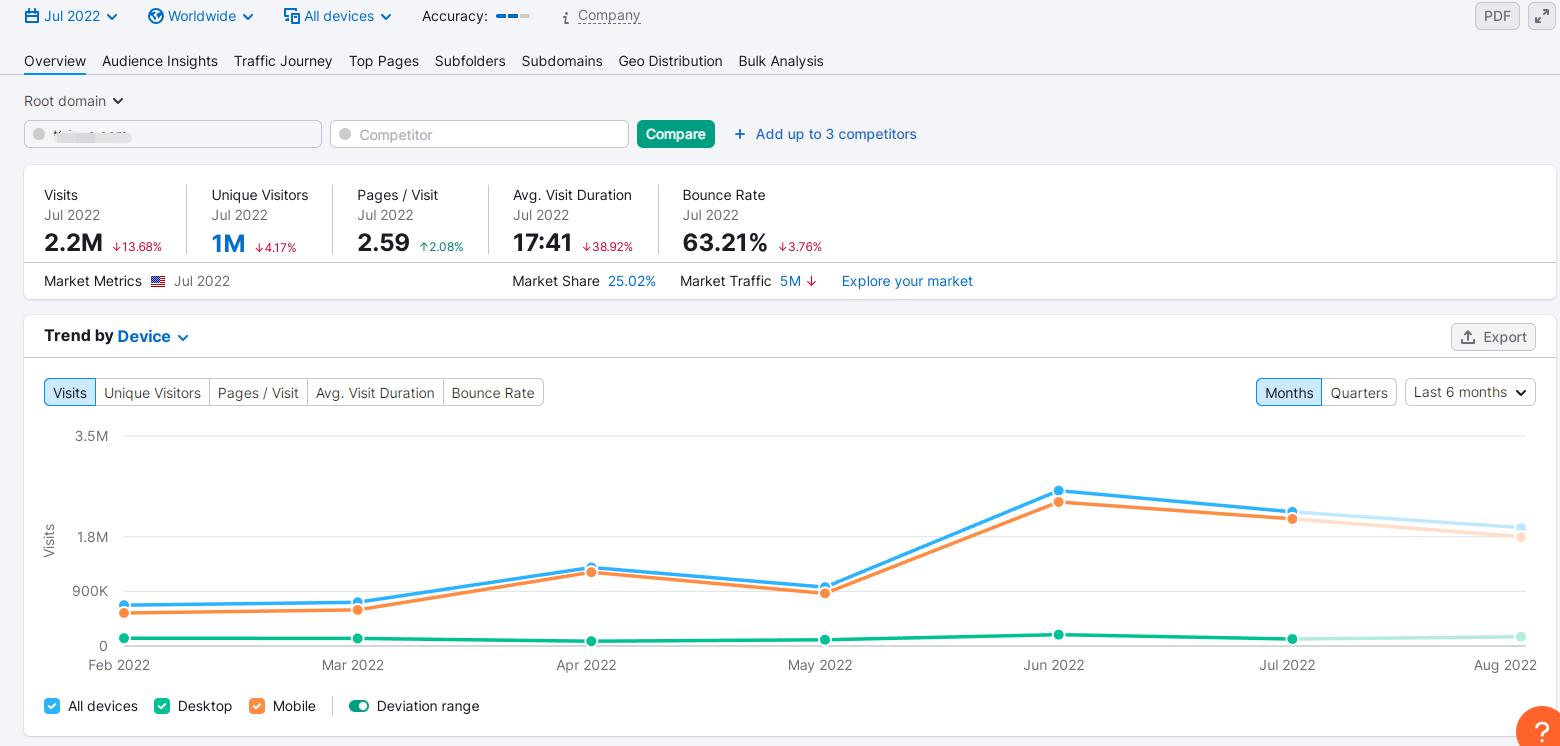Uncheck the Desktop series checkbox

tap(162, 706)
